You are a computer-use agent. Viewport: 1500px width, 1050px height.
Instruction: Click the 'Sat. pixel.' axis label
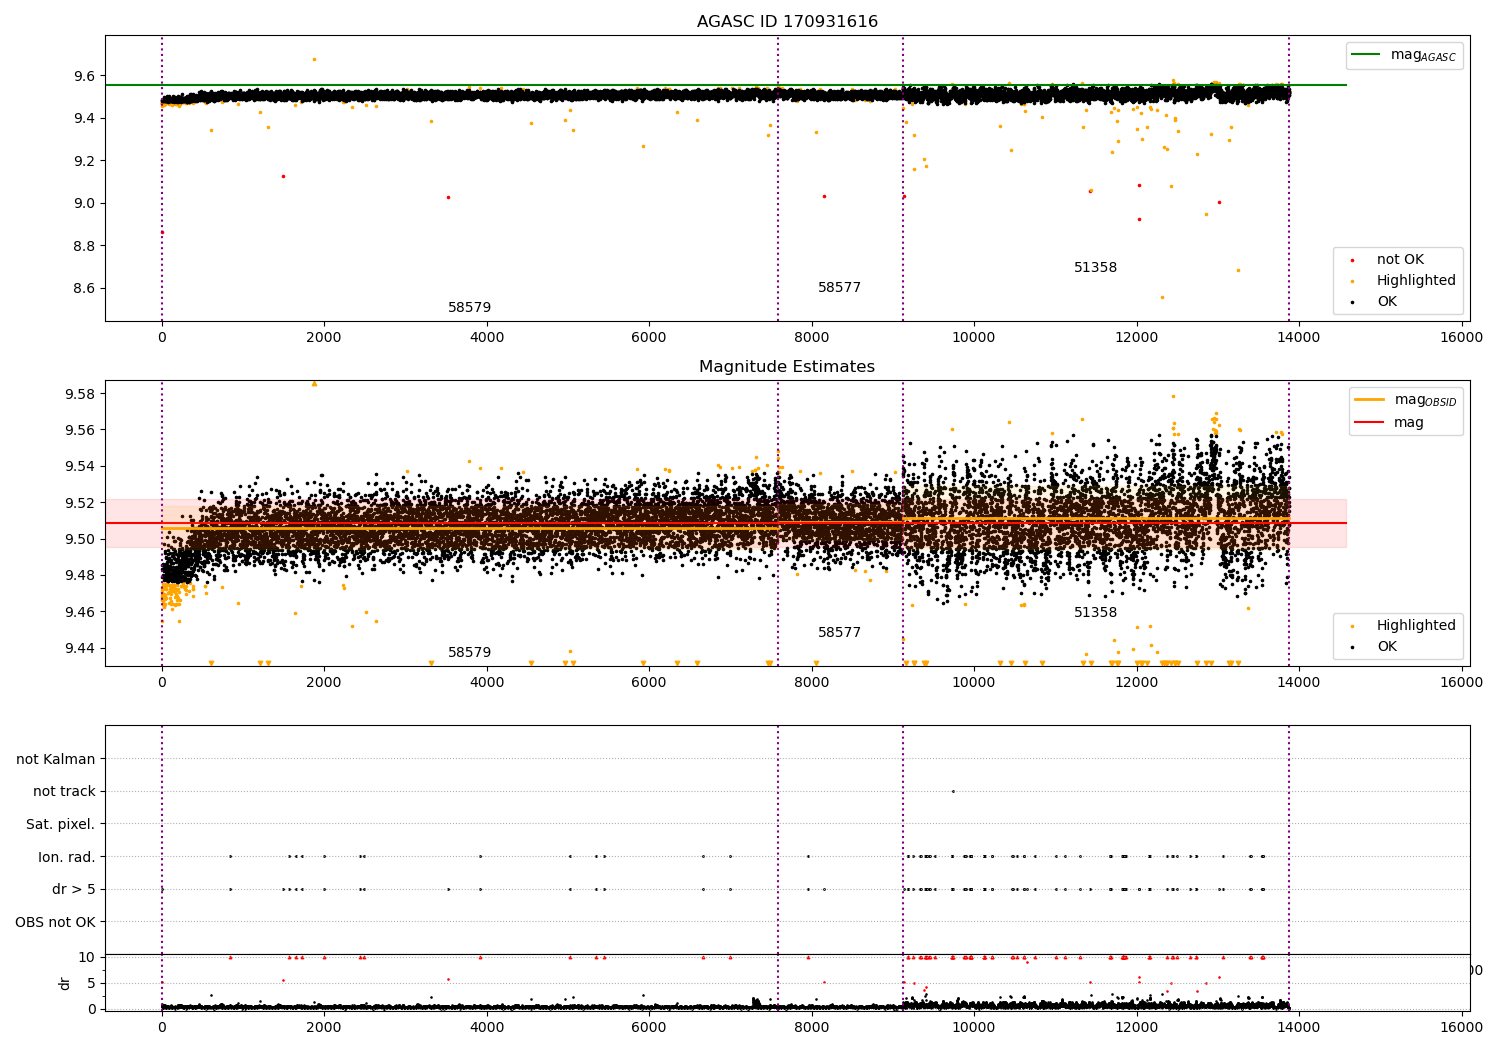tap(61, 824)
